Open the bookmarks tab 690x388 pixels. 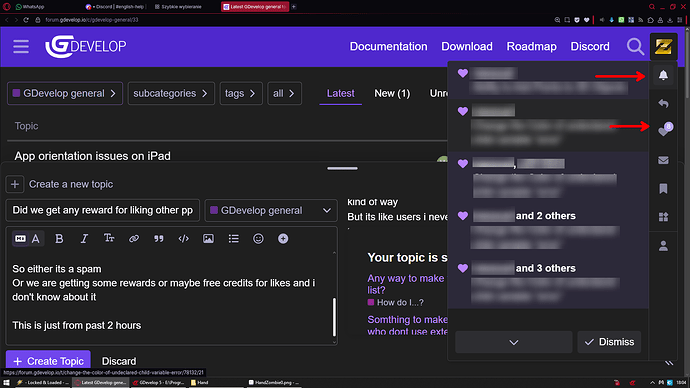663,189
